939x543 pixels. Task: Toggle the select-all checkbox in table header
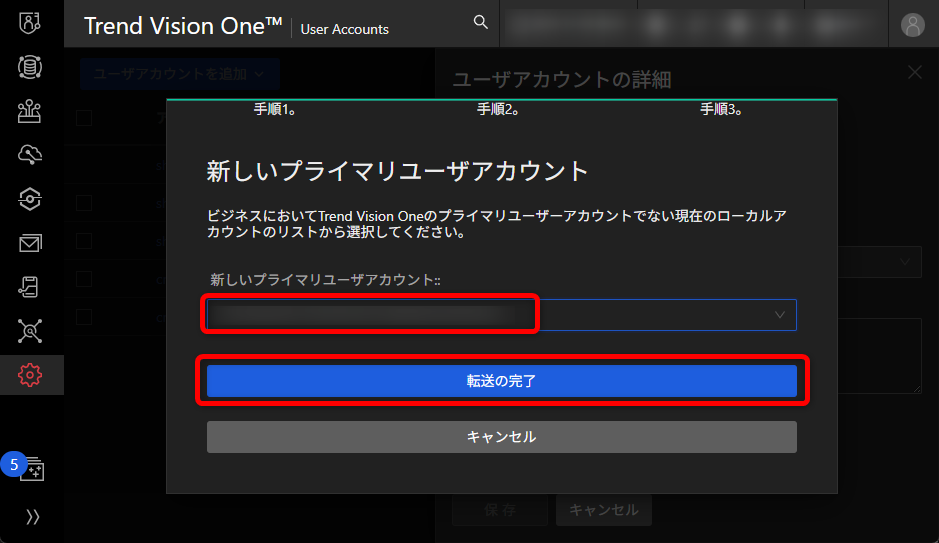84,118
